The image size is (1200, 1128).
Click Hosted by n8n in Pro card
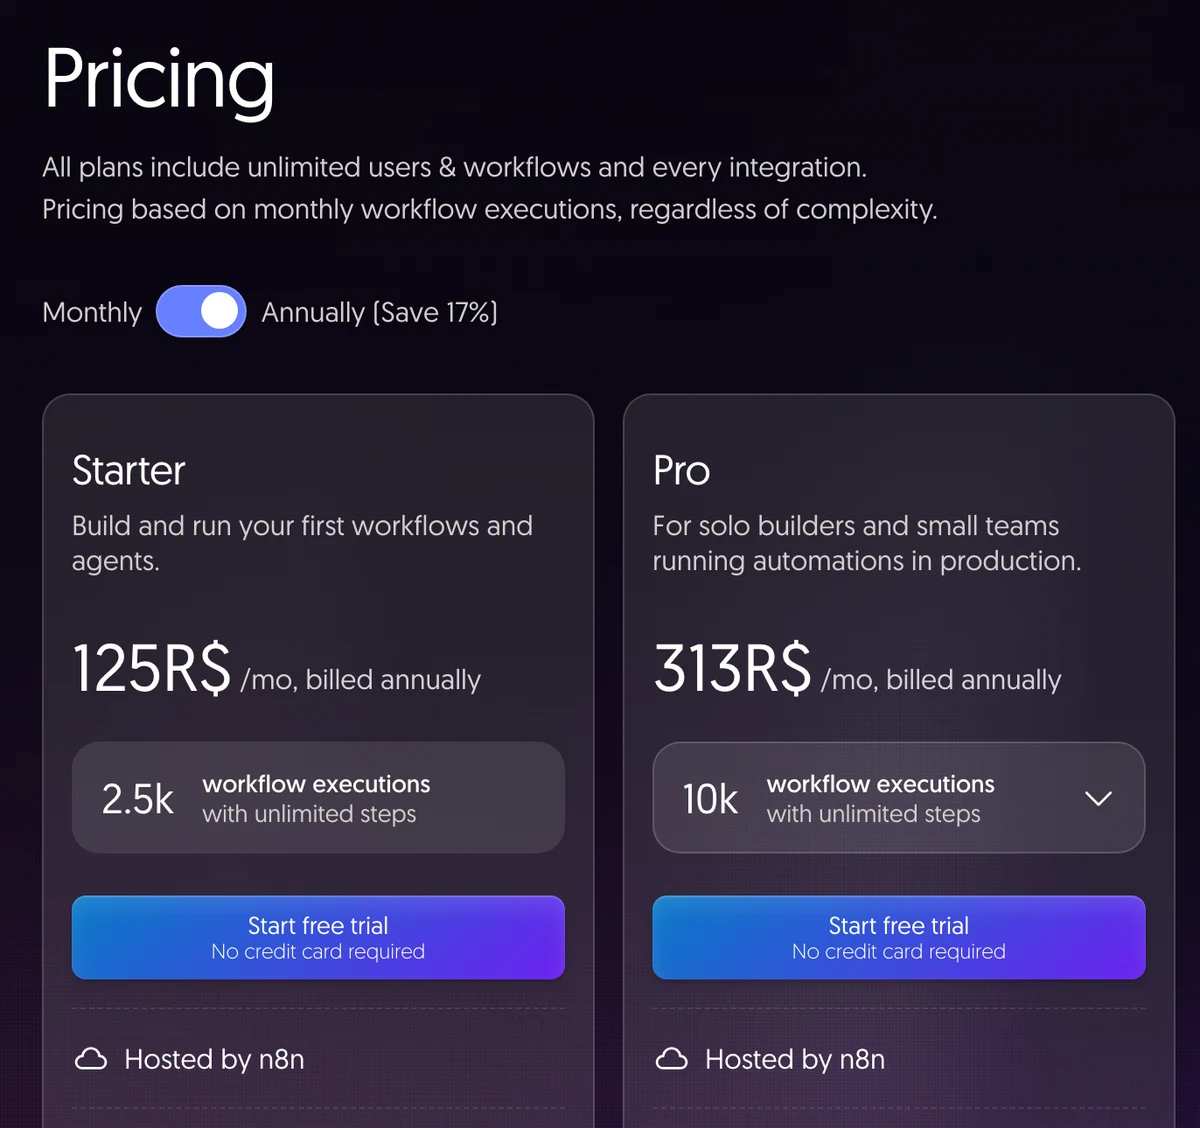pyautogui.click(x=795, y=1059)
